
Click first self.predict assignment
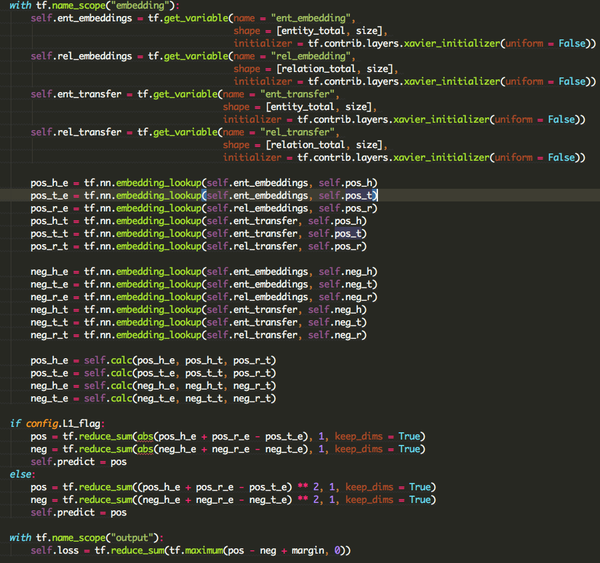78,462
